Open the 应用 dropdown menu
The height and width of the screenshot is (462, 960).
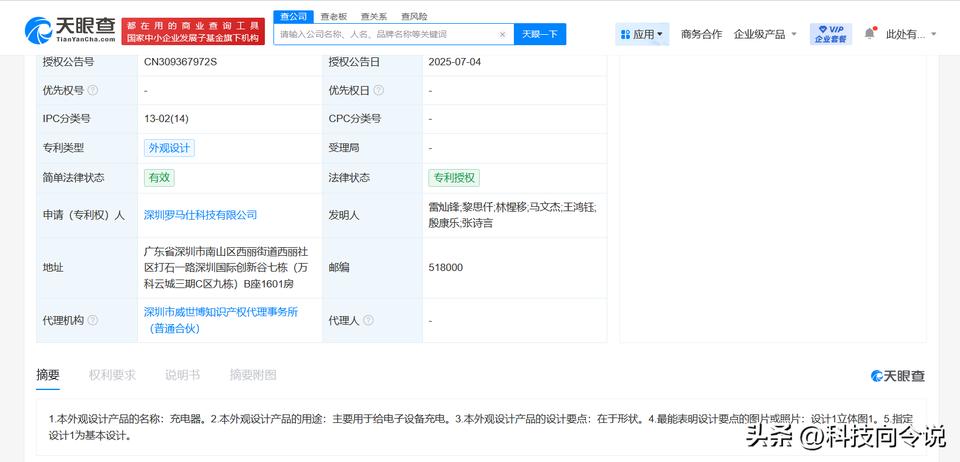[642, 34]
